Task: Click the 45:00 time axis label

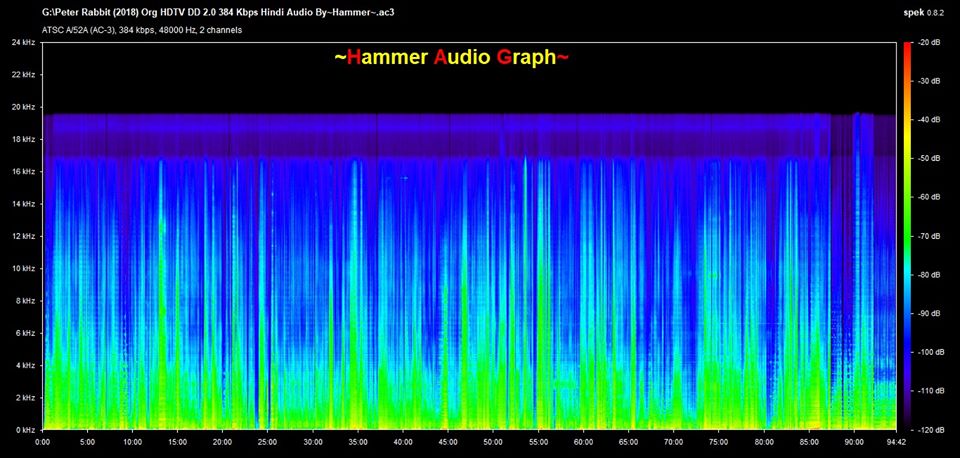Action: coord(448,441)
